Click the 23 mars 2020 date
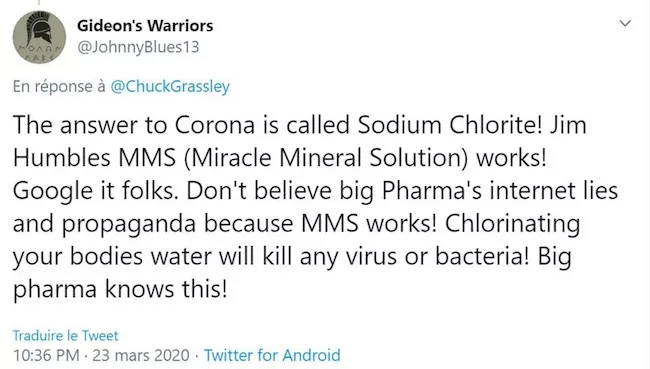The width and height of the screenshot is (650, 369). [141, 355]
